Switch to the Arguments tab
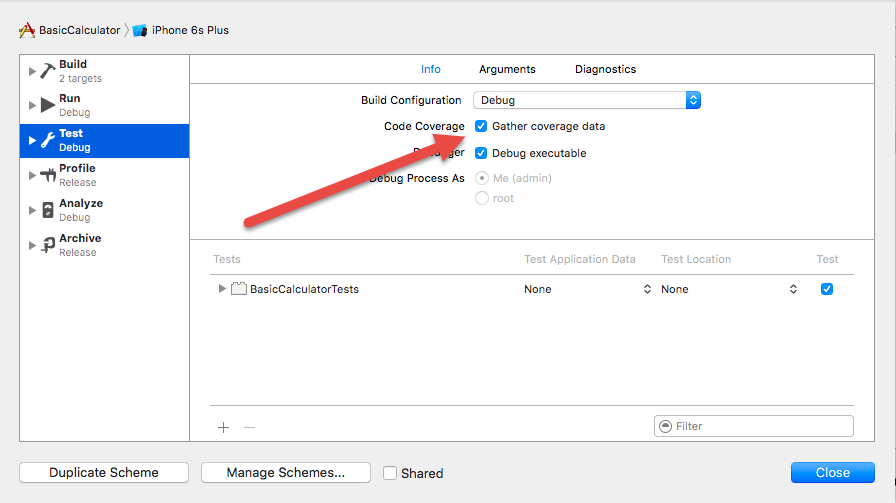The image size is (896, 503). [x=507, y=69]
